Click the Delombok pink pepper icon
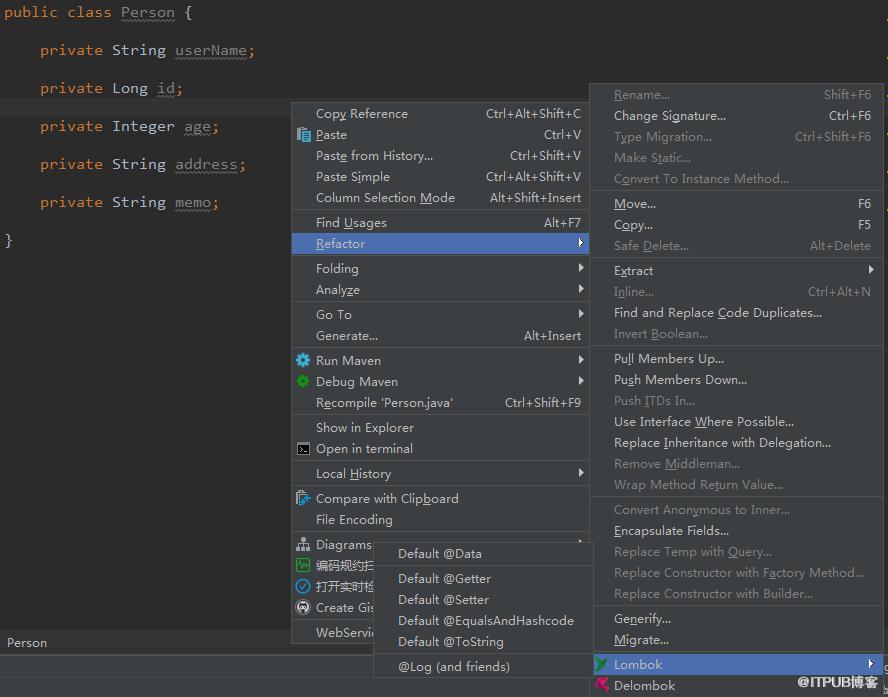Image resolution: width=888 pixels, height=697 pixels. tap(601, 685)
